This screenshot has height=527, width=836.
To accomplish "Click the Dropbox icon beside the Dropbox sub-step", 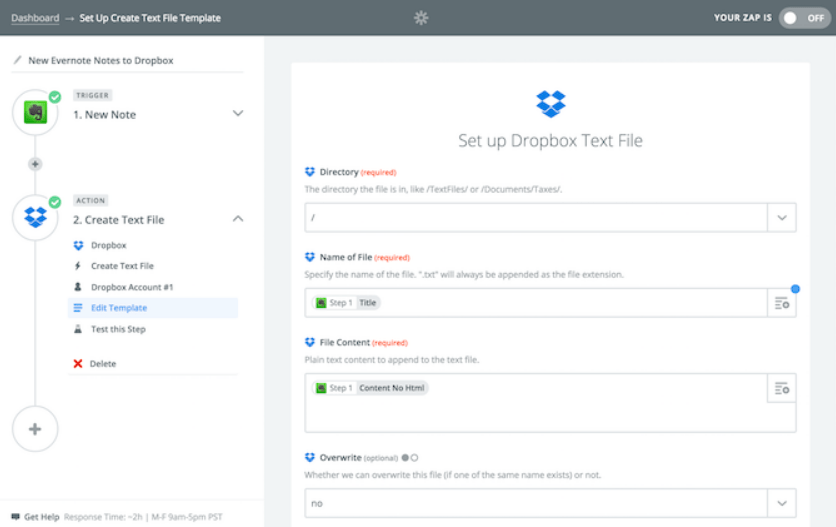I will coord(78,245).
